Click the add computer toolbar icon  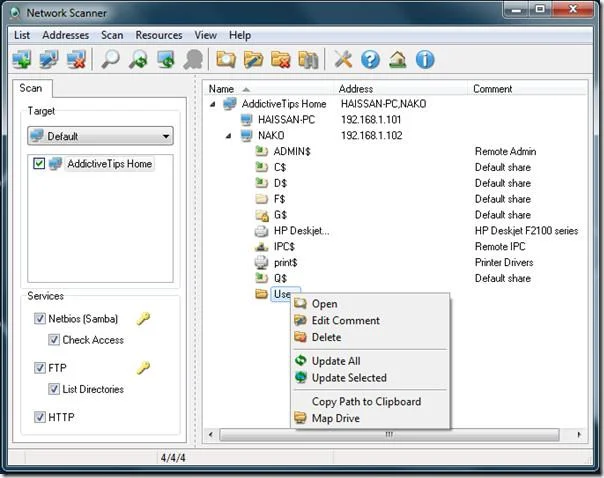pyautogui.click(x=22, y=60)
